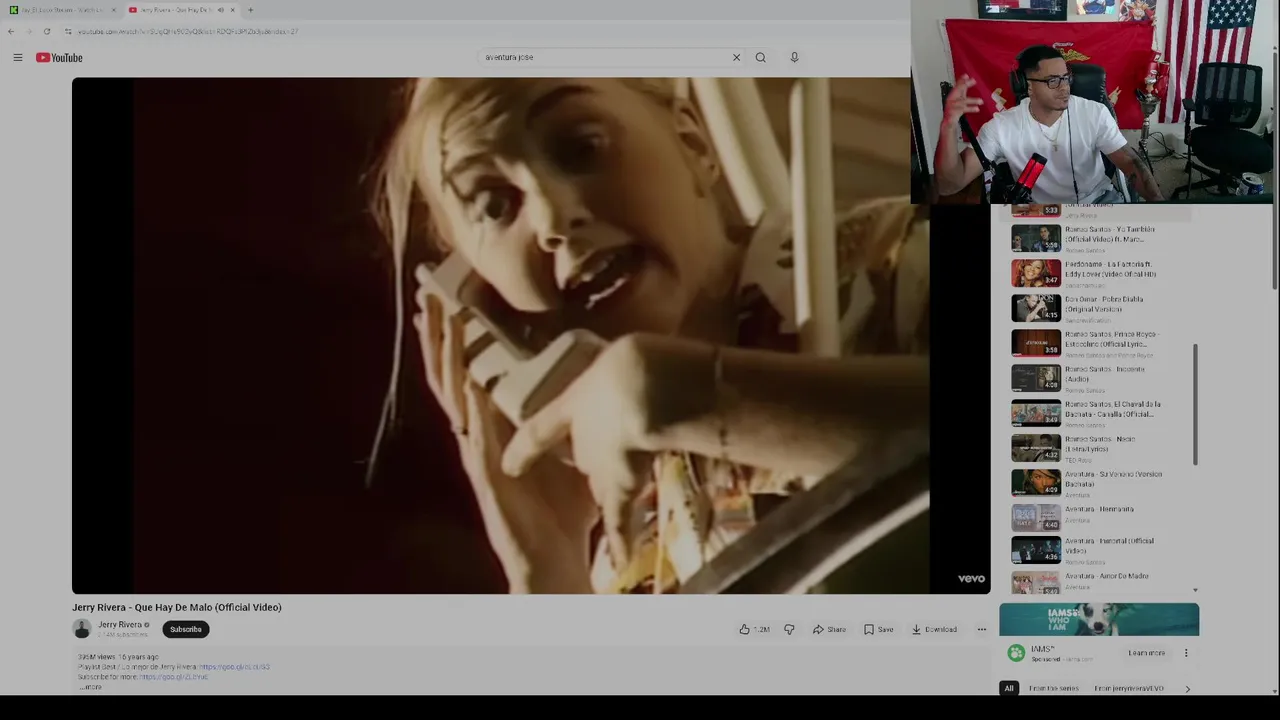The height and width of the screenshot is (720, 1280).
Task: Play Romeo Santos, El Chaval - Canalla
Action: (x=1100, y=413)
